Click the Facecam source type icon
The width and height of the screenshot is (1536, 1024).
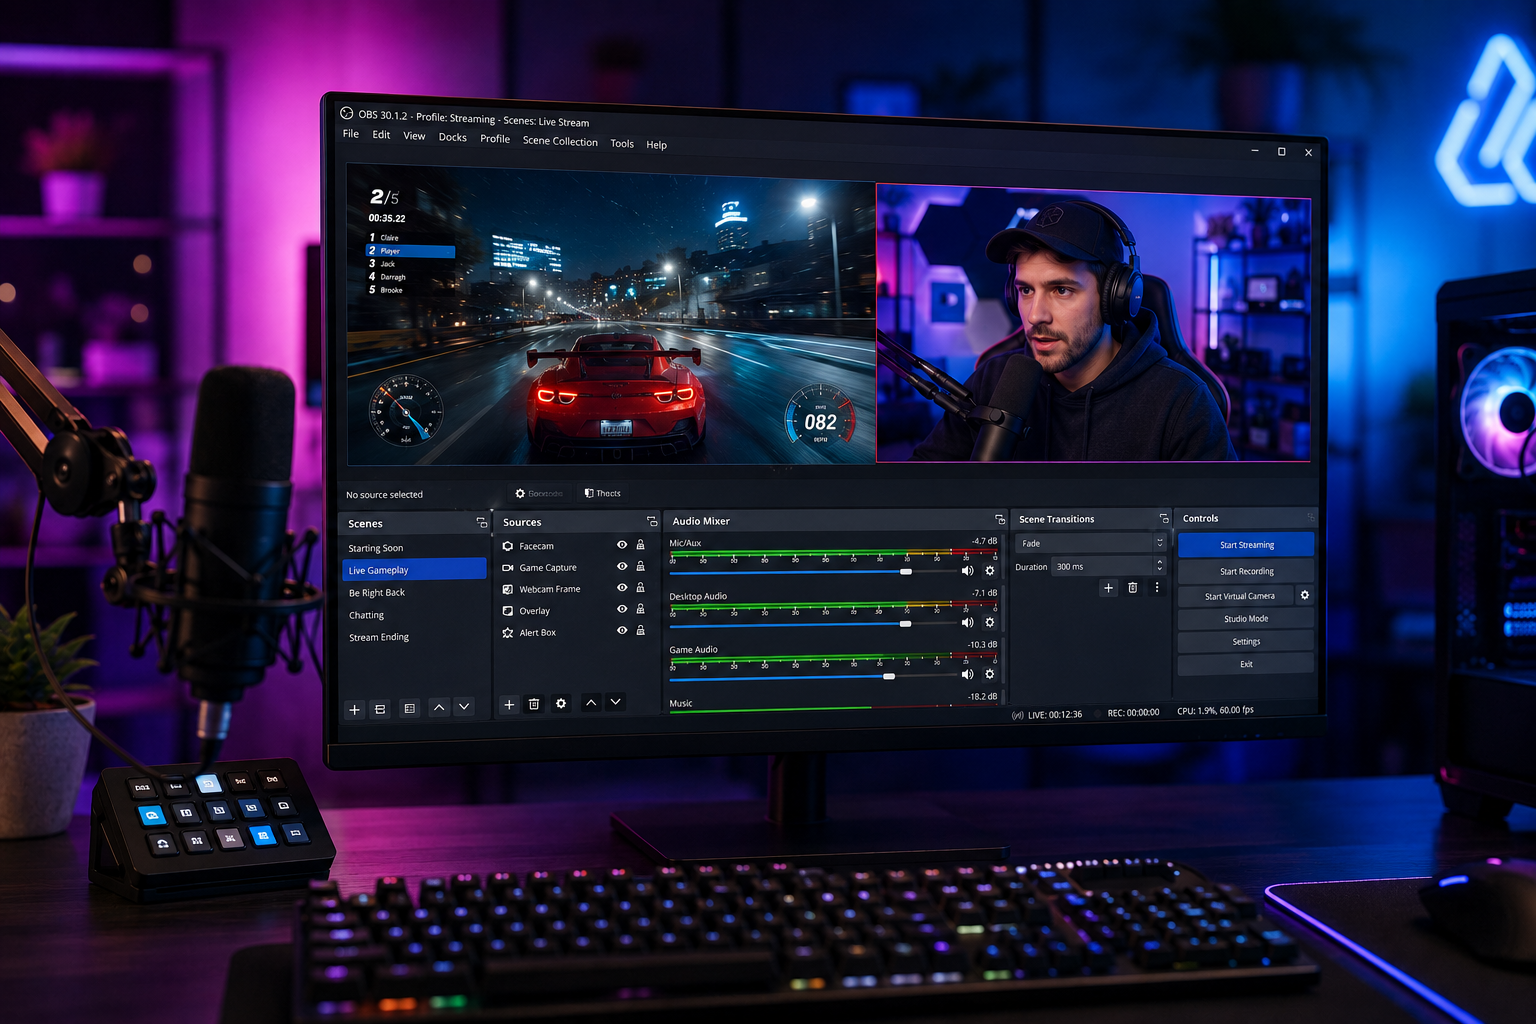pyautogui.click(x=508, y=546)
